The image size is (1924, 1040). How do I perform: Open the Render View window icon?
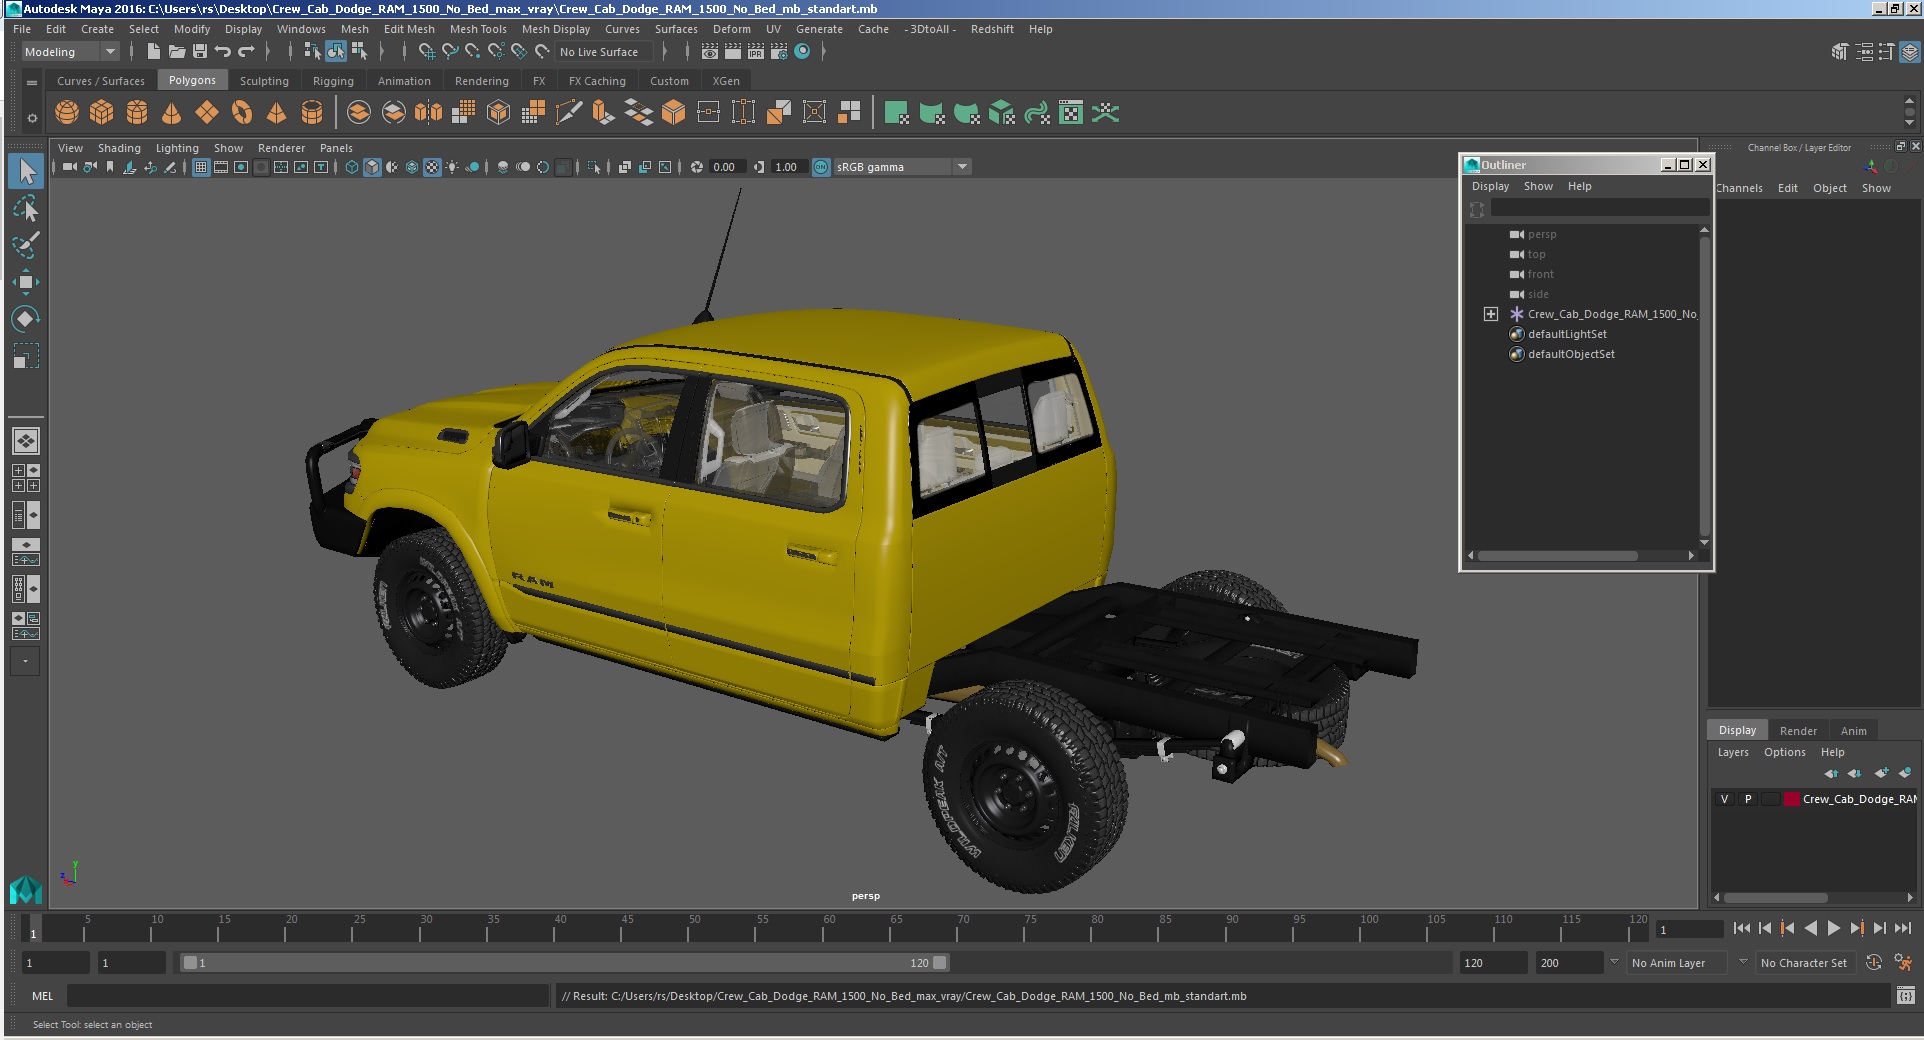pos(710,52)
